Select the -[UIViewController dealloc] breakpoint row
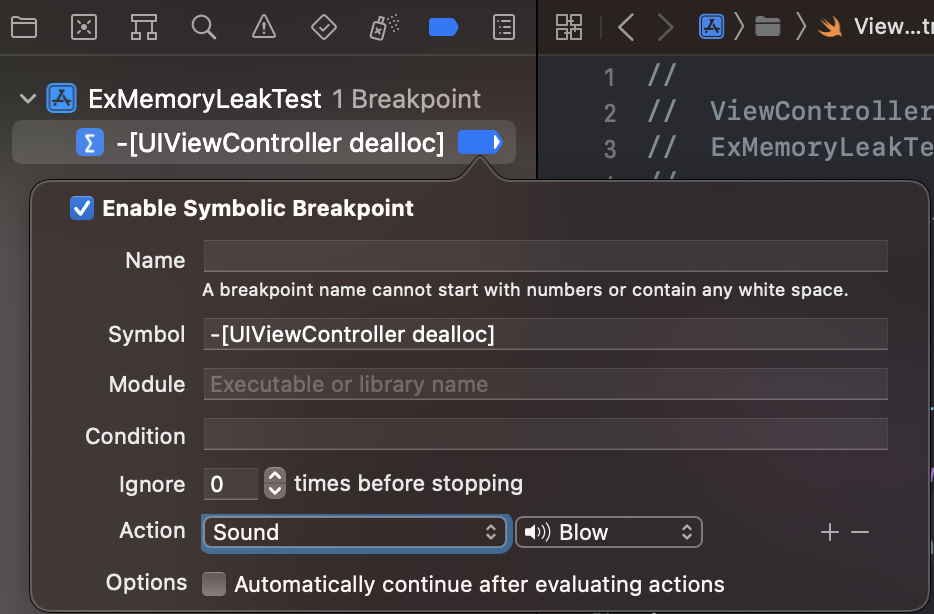 [264, 143]
